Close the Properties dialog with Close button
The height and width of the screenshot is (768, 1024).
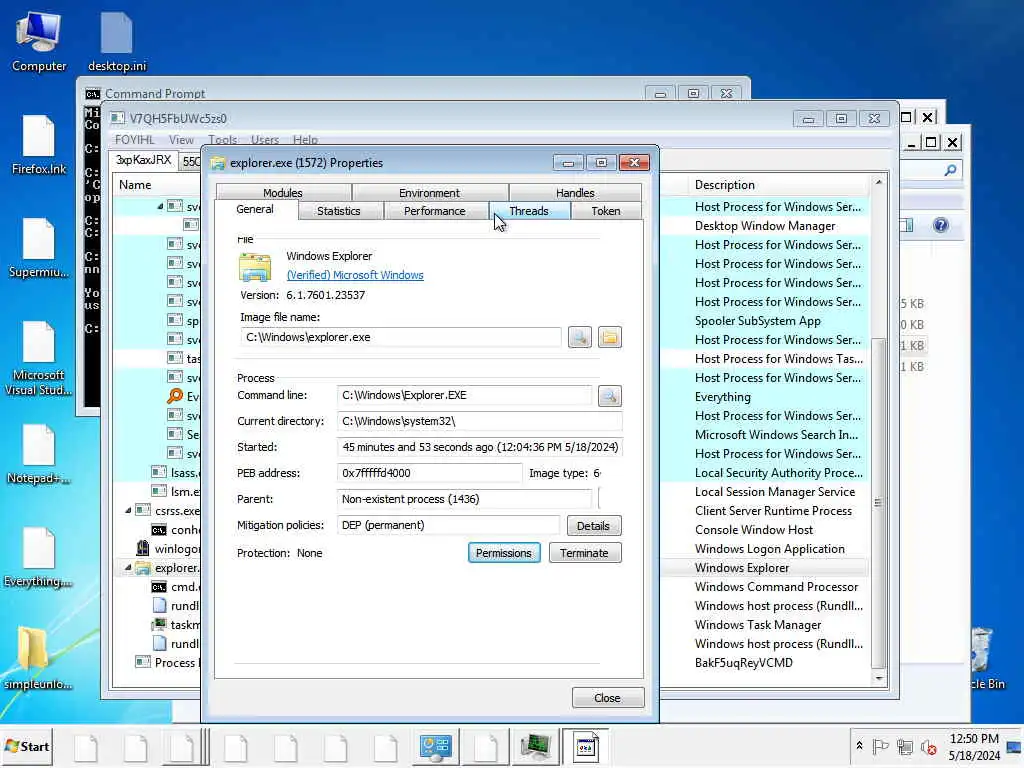(607, 698)
